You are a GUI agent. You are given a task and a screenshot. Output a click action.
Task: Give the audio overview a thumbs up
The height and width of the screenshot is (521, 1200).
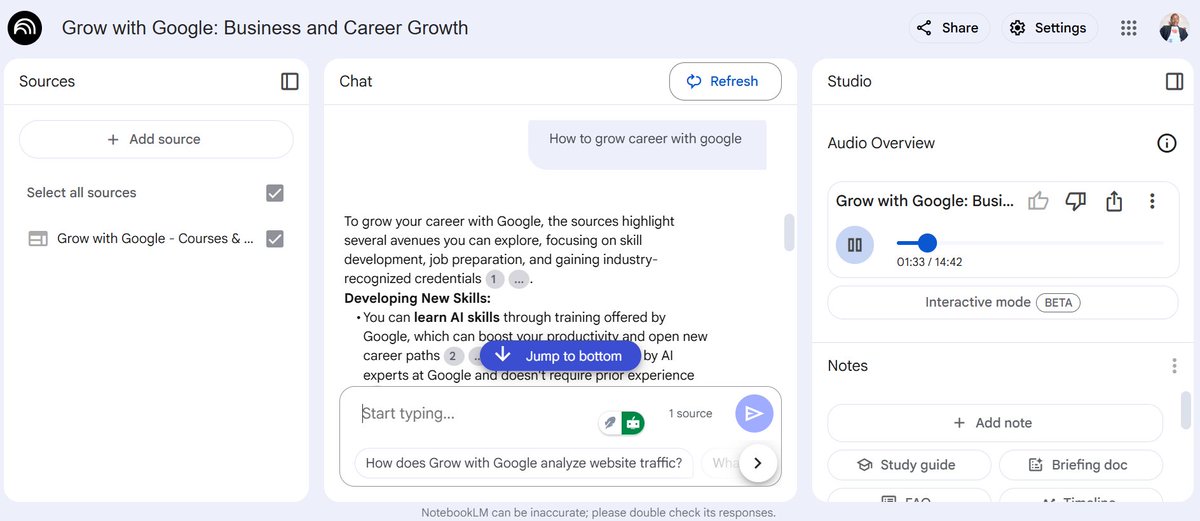click(1038, 201)
